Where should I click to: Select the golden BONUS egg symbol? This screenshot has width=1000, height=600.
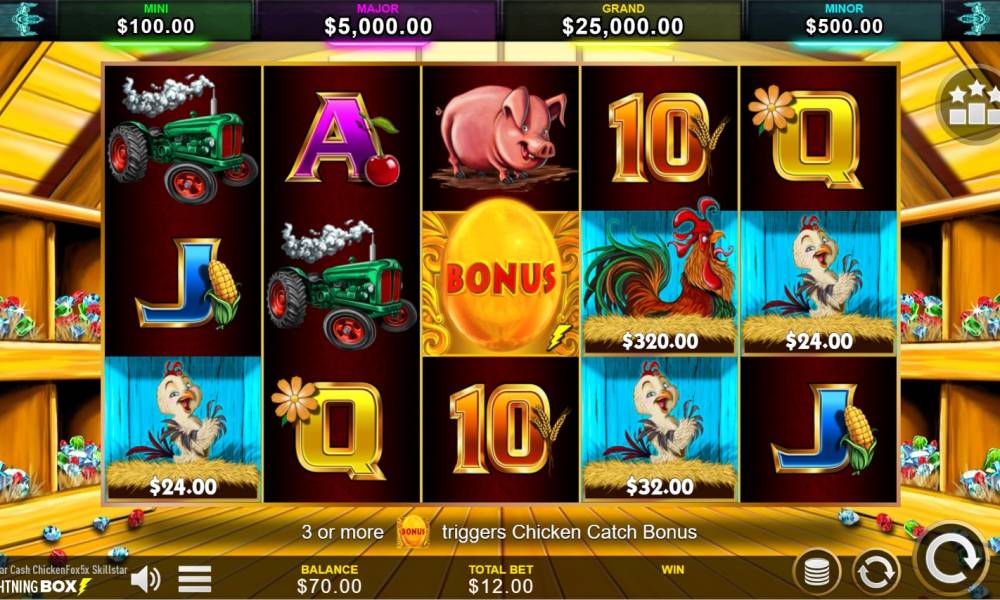501,283
